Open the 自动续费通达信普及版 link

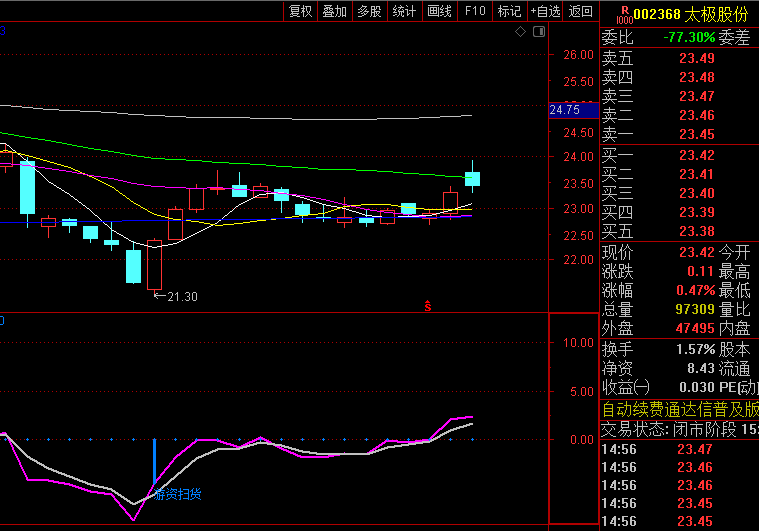coord(679,409)
